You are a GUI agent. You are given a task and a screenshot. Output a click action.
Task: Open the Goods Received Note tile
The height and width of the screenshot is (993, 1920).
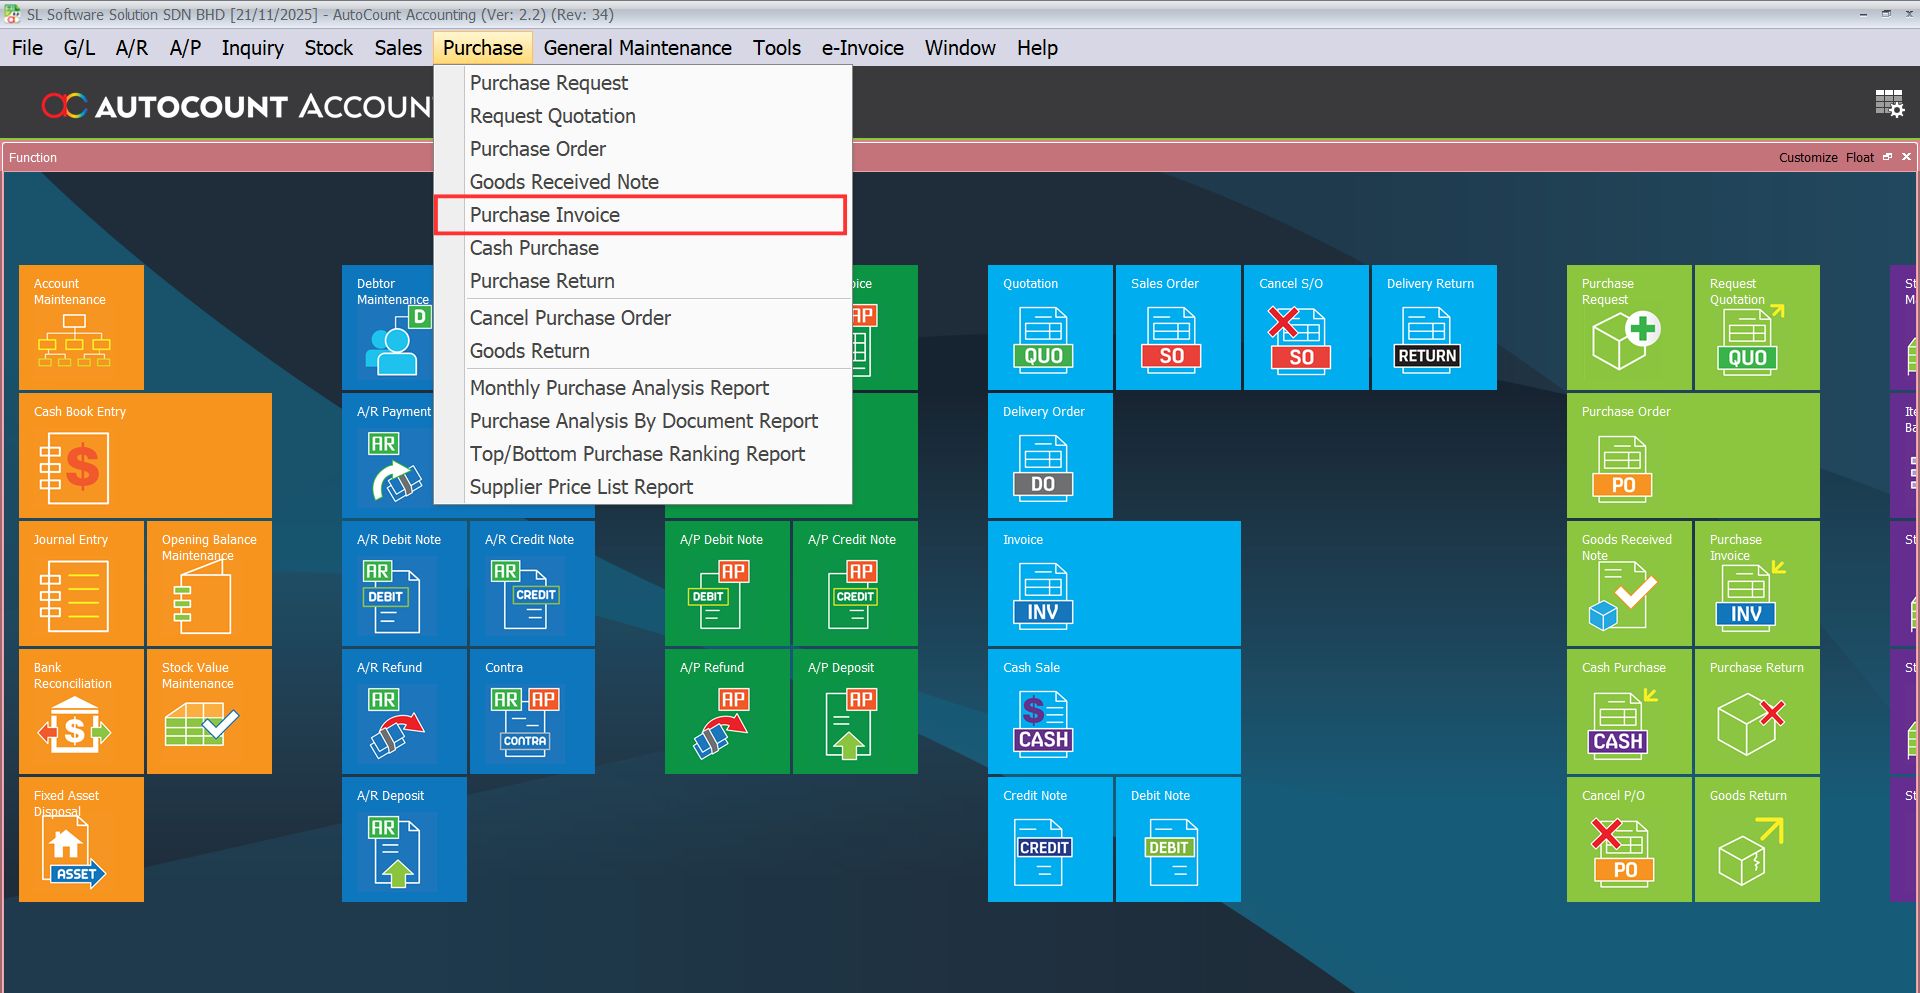(x=1628, y=583)
